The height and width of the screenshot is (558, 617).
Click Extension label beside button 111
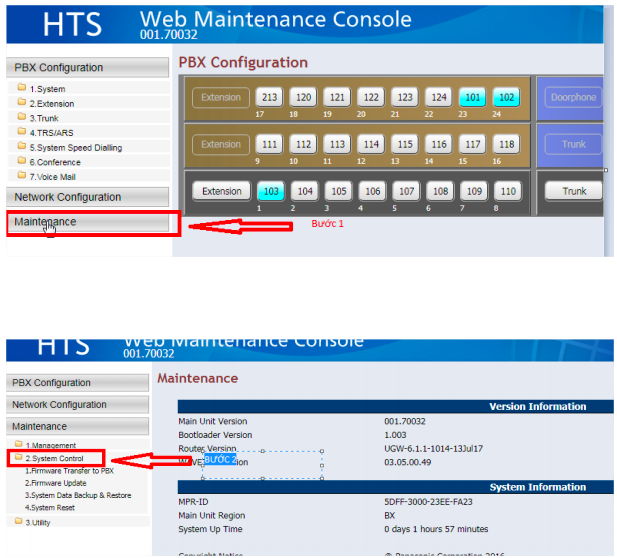coord(221,144)
